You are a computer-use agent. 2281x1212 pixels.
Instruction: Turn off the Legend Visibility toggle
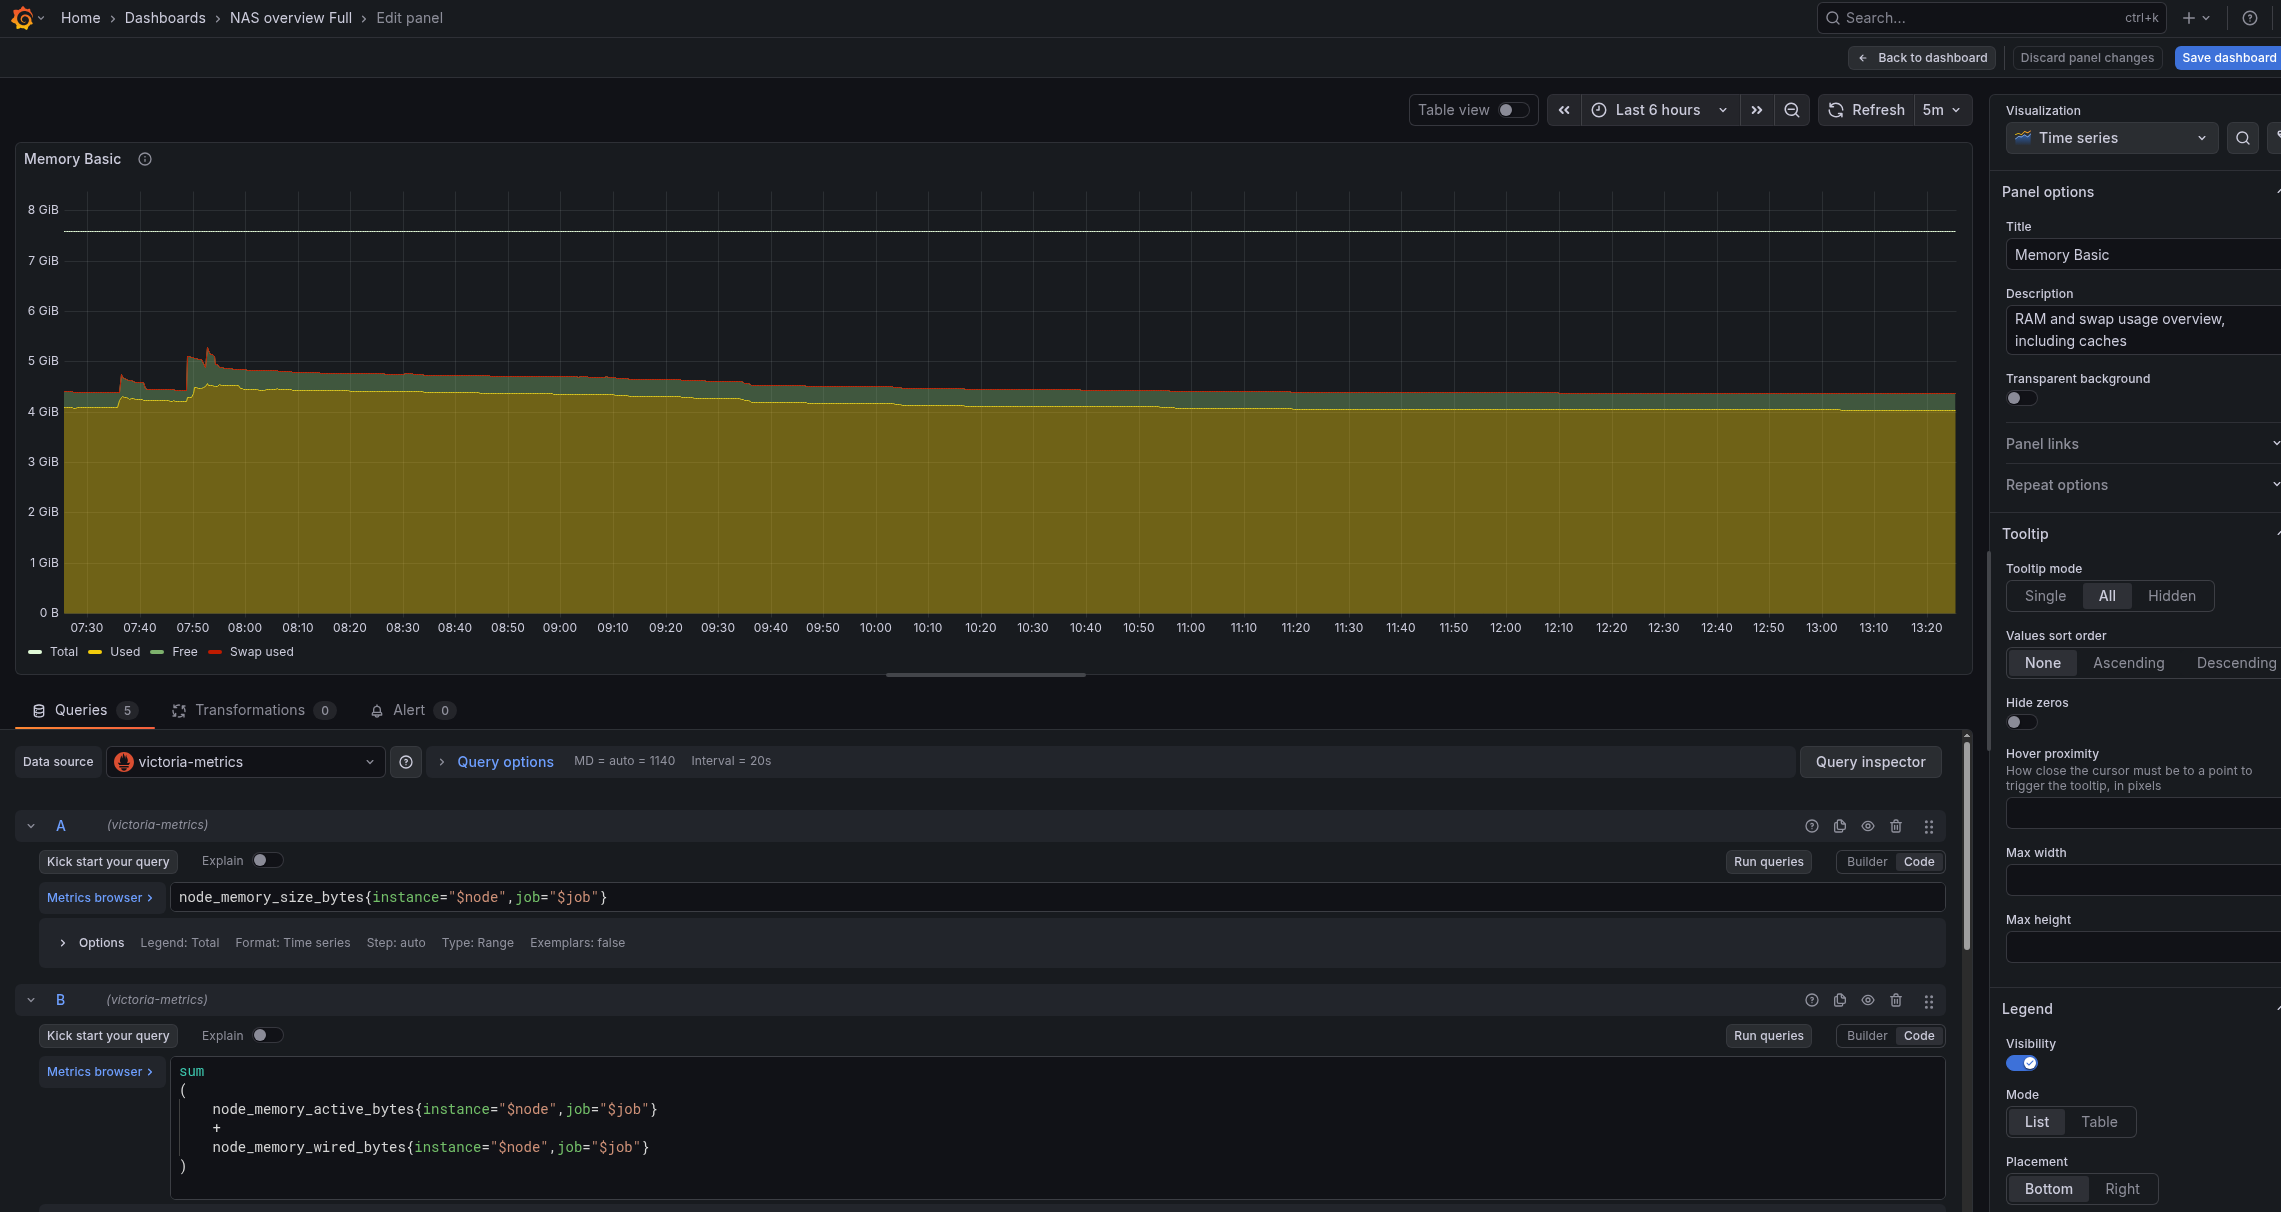2021,1063
